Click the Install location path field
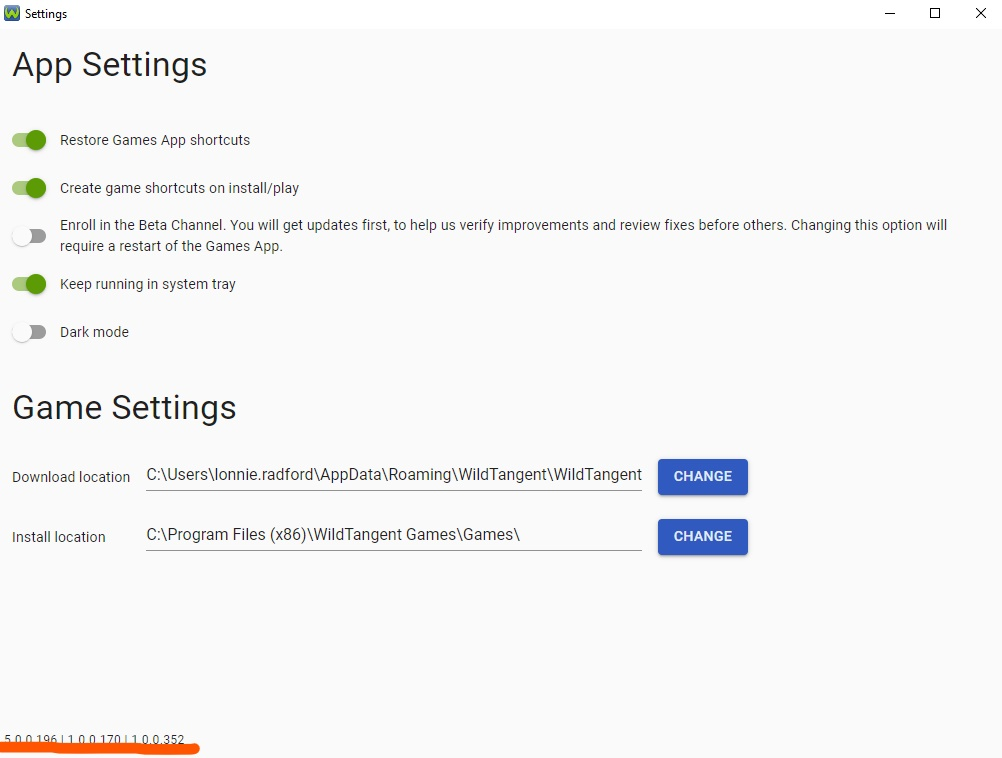Image resolution: width=1002 pixels, height=758 pixels. (x=394, y=535)
